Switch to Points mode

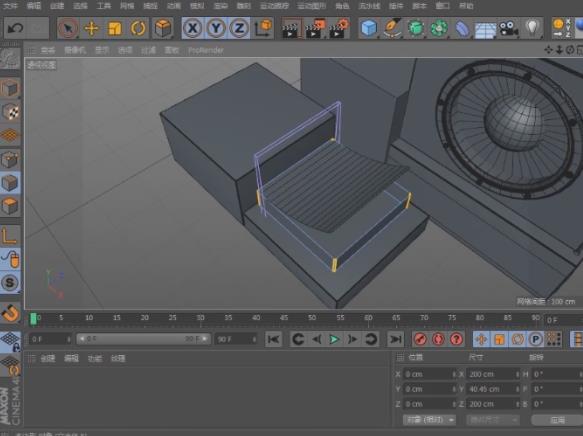10,159
